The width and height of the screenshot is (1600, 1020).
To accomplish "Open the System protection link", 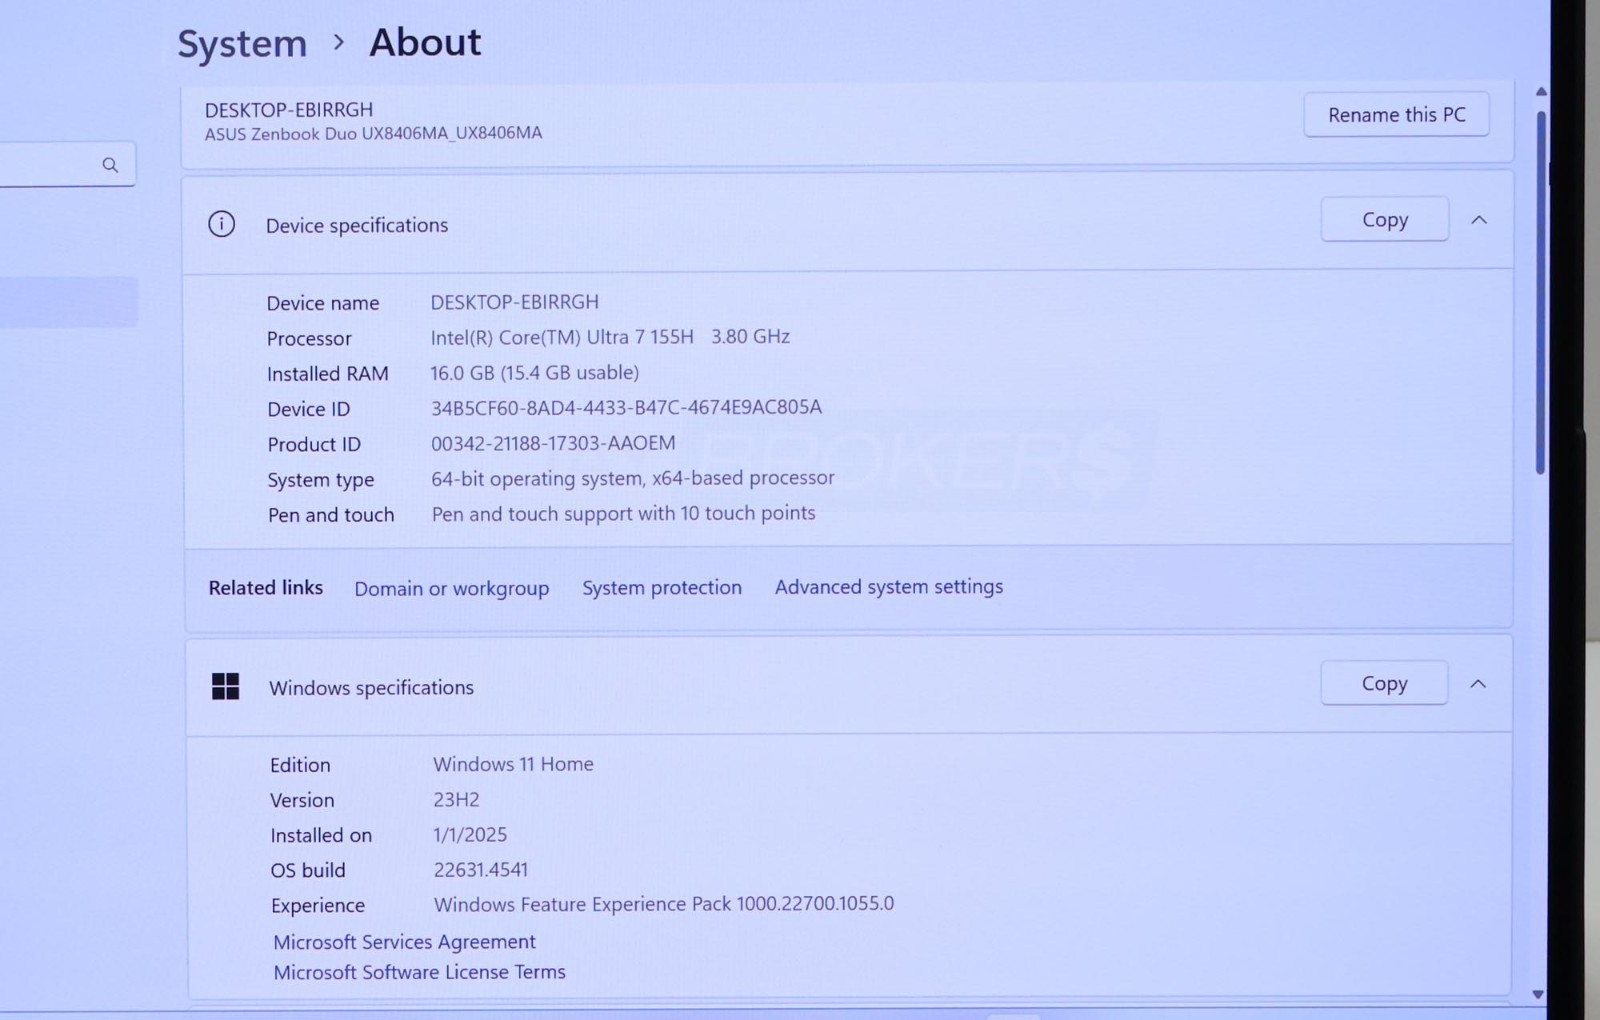I will pos(662,587).
